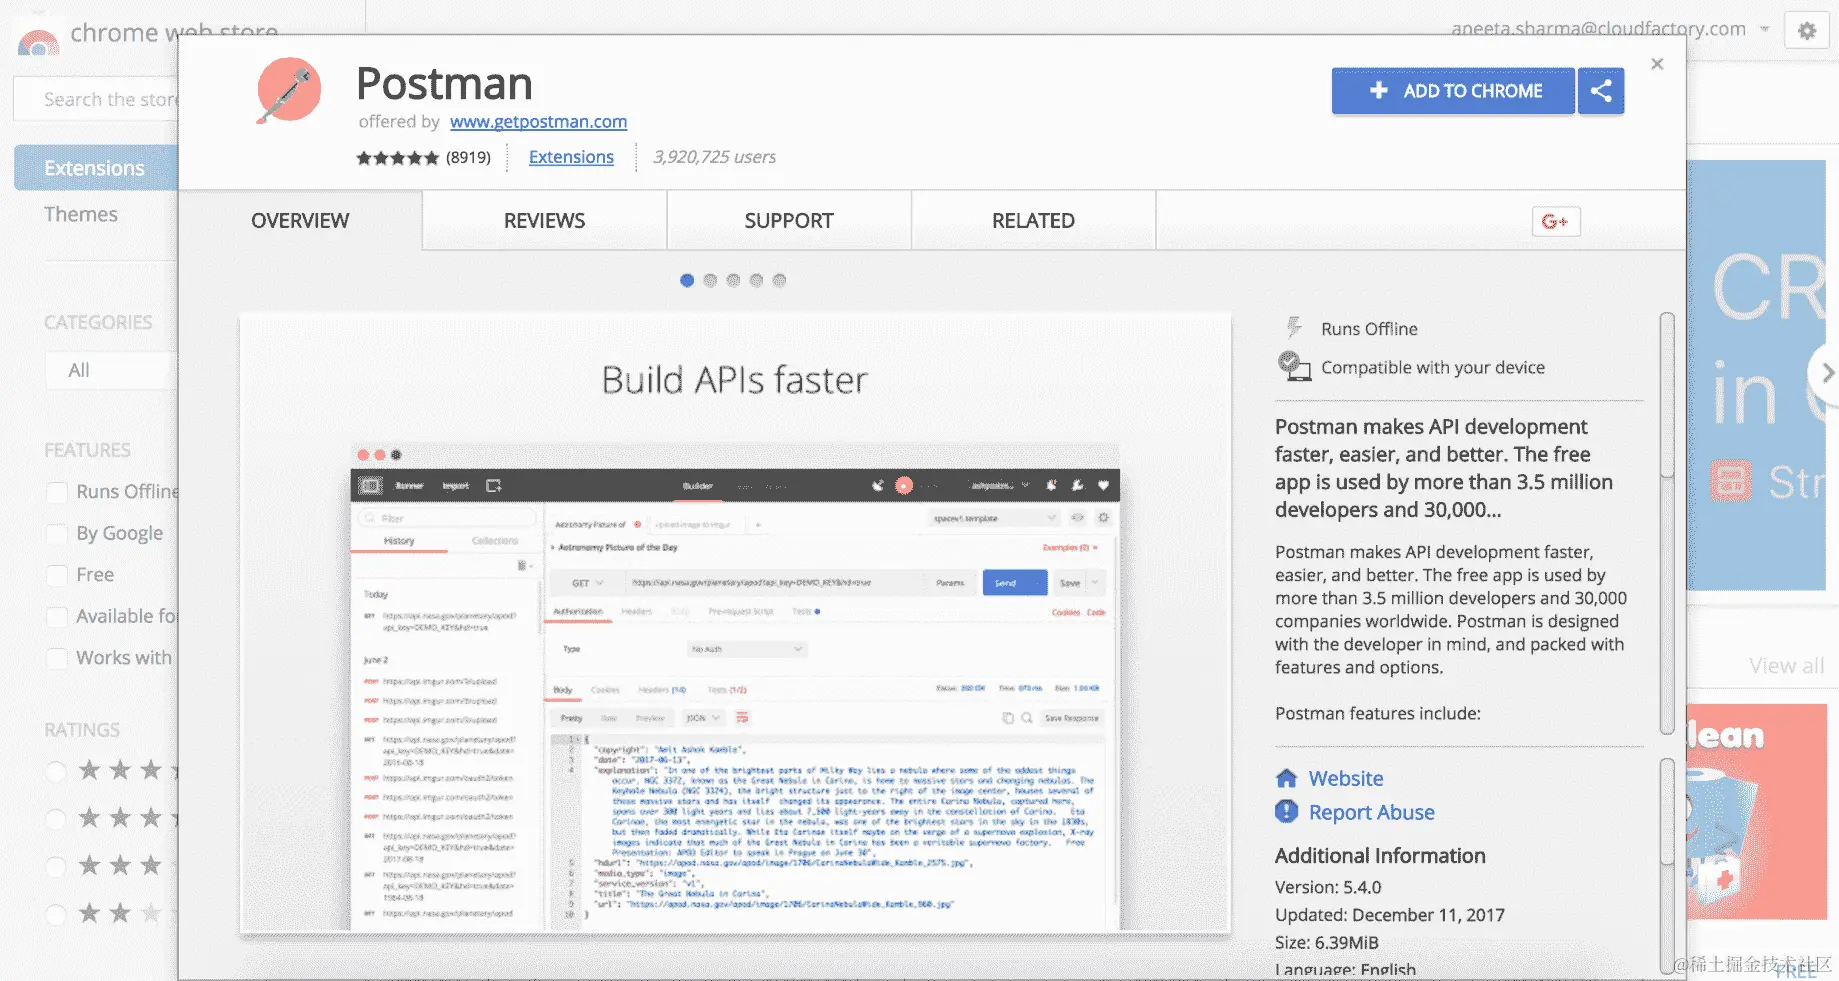Screen dimensions: 1839x981
Task: Click the Website home icon
Action: (1287, 778)
